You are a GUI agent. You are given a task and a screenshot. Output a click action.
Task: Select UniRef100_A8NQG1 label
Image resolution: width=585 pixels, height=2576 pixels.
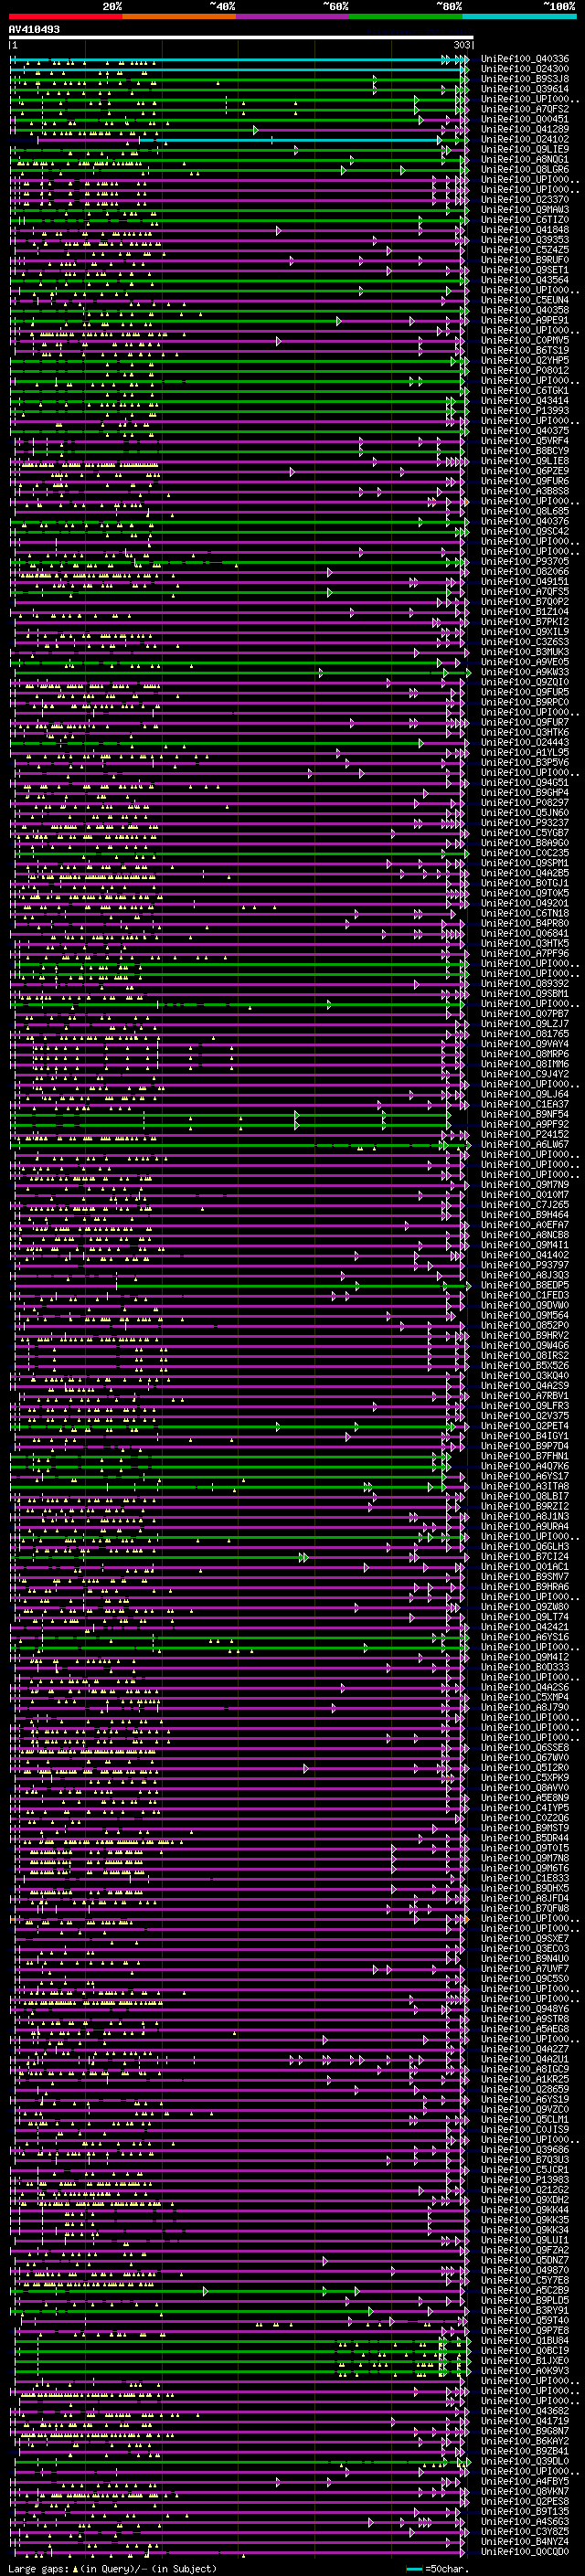point(524,159)
